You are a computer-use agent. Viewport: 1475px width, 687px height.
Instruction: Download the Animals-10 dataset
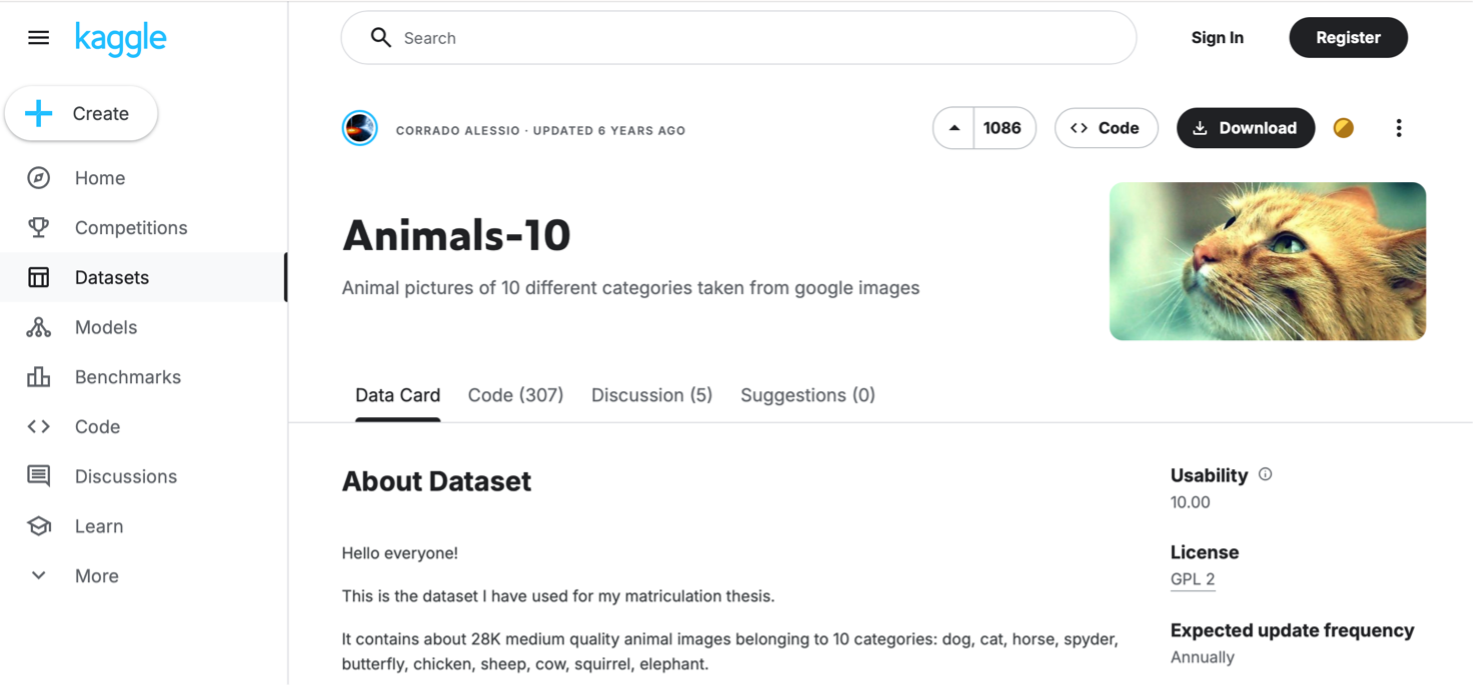1245,128
